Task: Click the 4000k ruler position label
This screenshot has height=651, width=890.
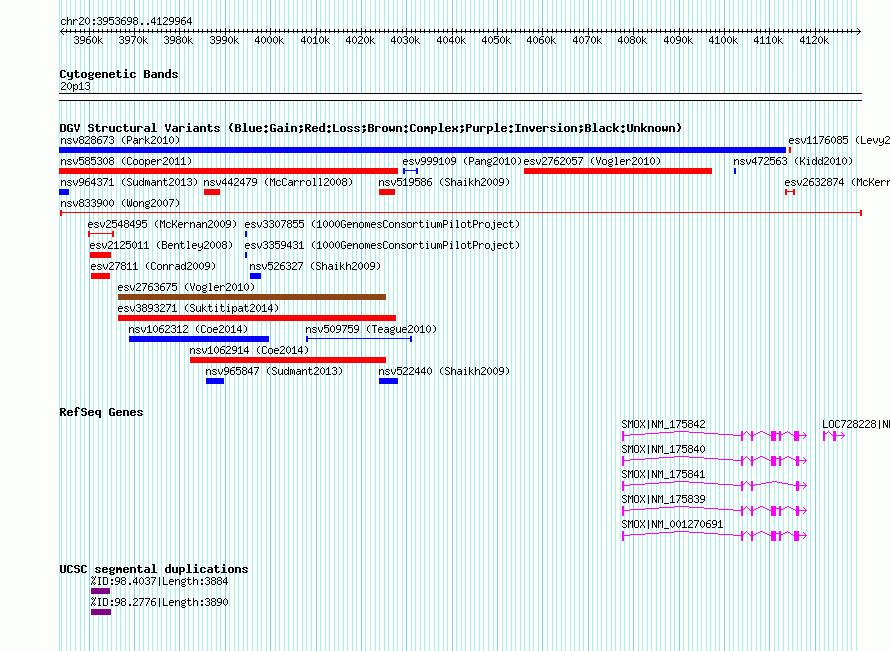Action: [269, 40]
